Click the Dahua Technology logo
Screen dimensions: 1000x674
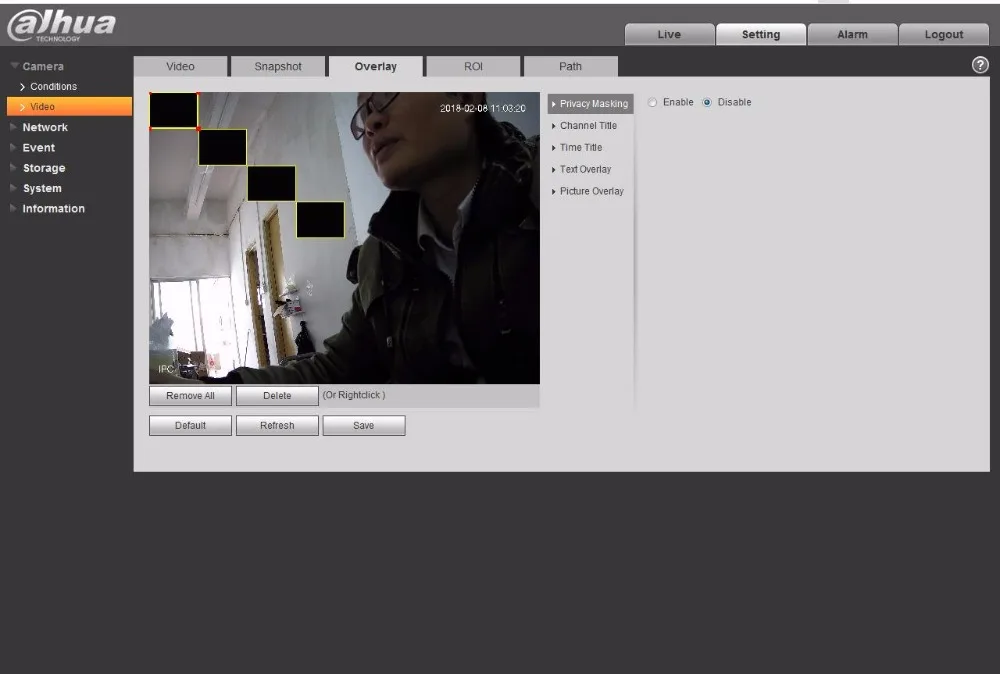pos(61,26)
